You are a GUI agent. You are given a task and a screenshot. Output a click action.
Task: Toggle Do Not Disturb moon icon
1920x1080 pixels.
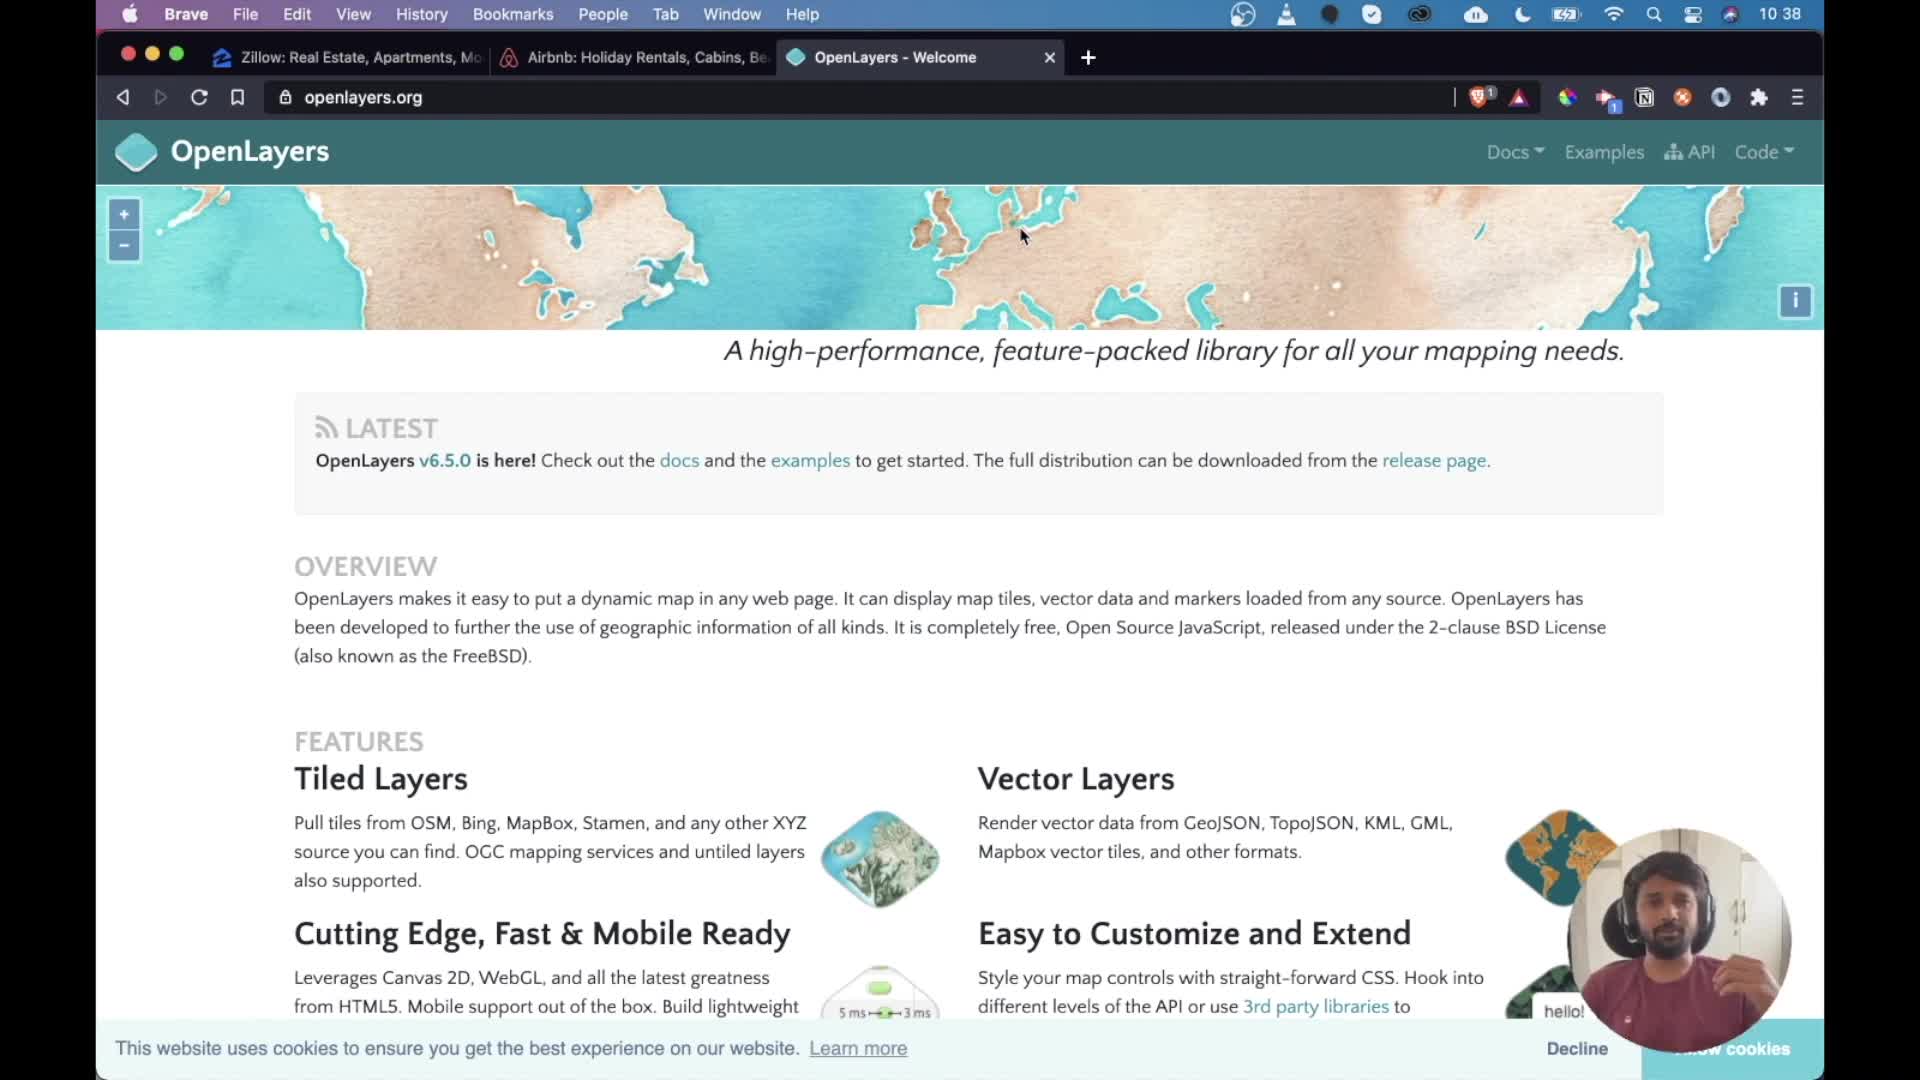tap(1522, 15)
